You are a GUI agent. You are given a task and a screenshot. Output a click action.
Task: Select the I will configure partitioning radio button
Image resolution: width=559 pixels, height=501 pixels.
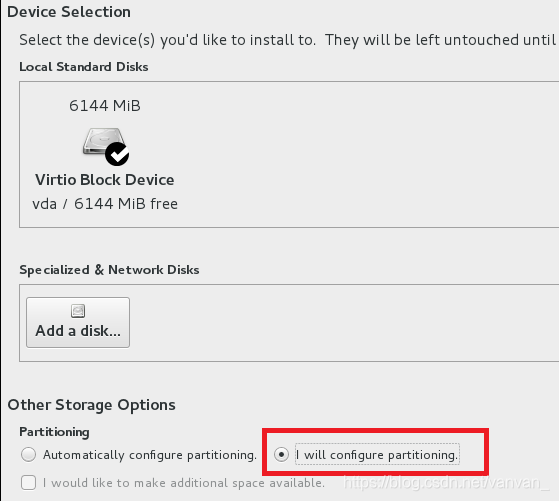[x=281, y=455]
